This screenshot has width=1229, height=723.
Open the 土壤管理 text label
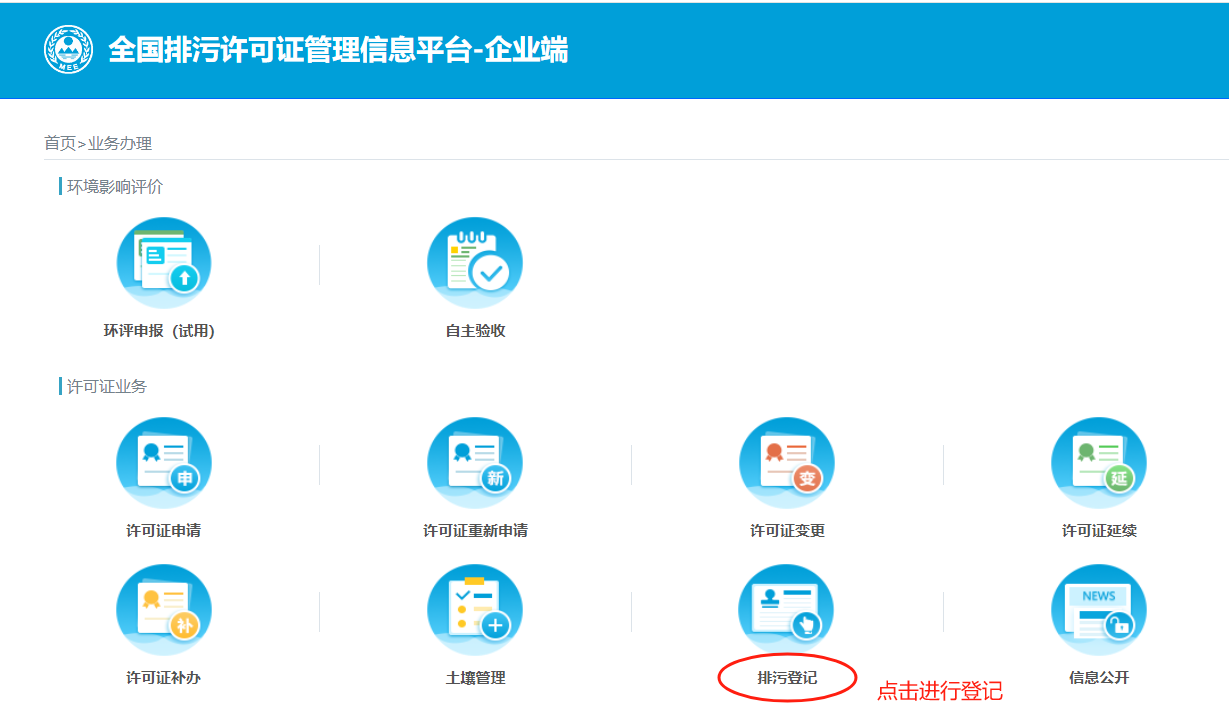point(475,678)
